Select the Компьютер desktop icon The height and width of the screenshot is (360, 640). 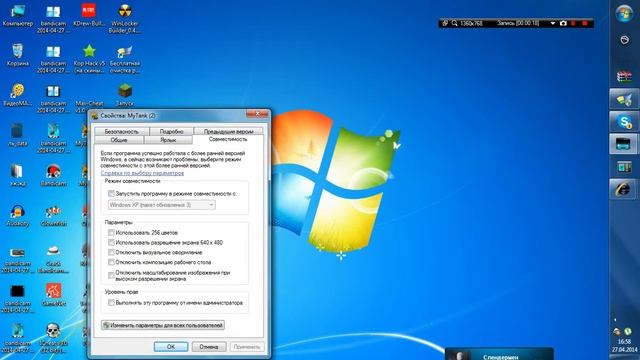(x=18, y=16)
